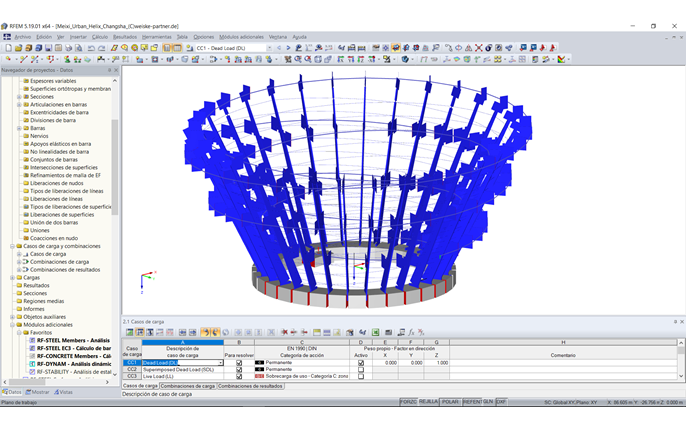Collapse Casos de carga y combinaciones node
This screenshot has width=686, height=429.
click(12, 246)
